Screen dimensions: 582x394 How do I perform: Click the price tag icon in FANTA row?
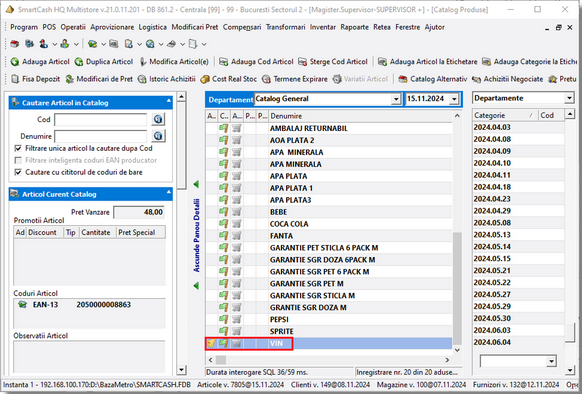(x=223, y=236)
